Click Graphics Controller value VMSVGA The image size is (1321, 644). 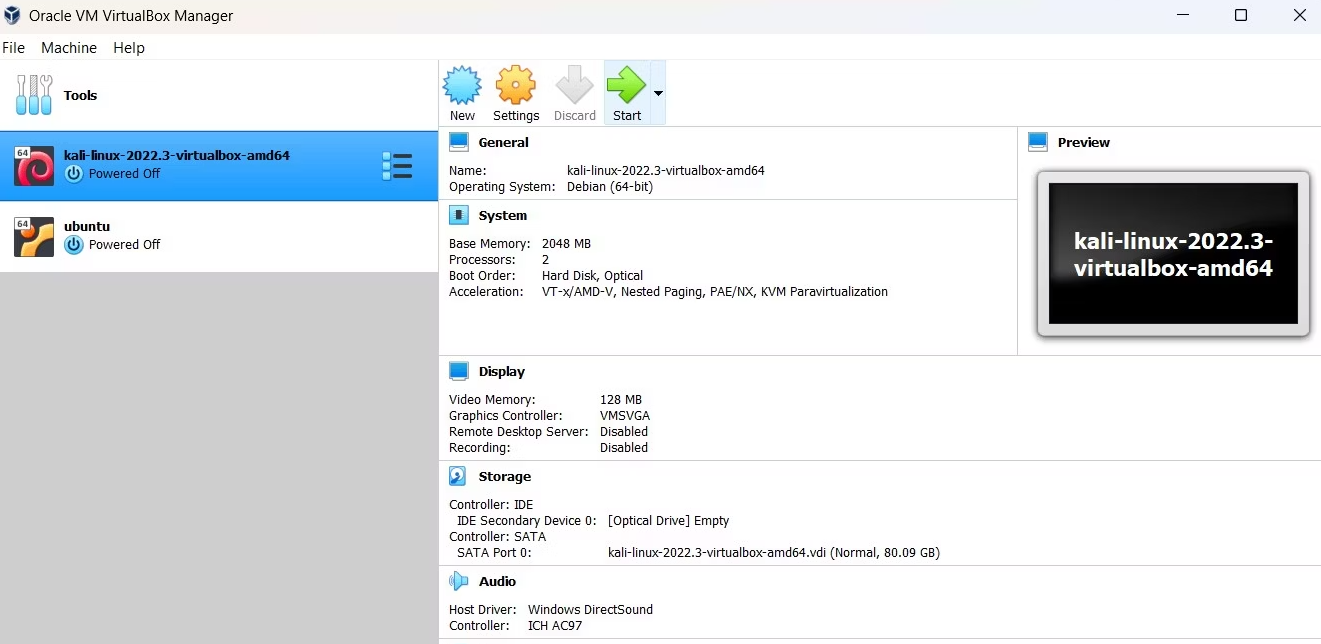pyautogui.click(x=625, y=415)
